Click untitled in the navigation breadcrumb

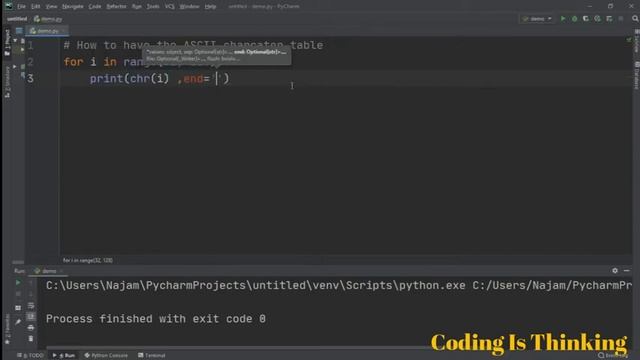(x=17, y=19)
